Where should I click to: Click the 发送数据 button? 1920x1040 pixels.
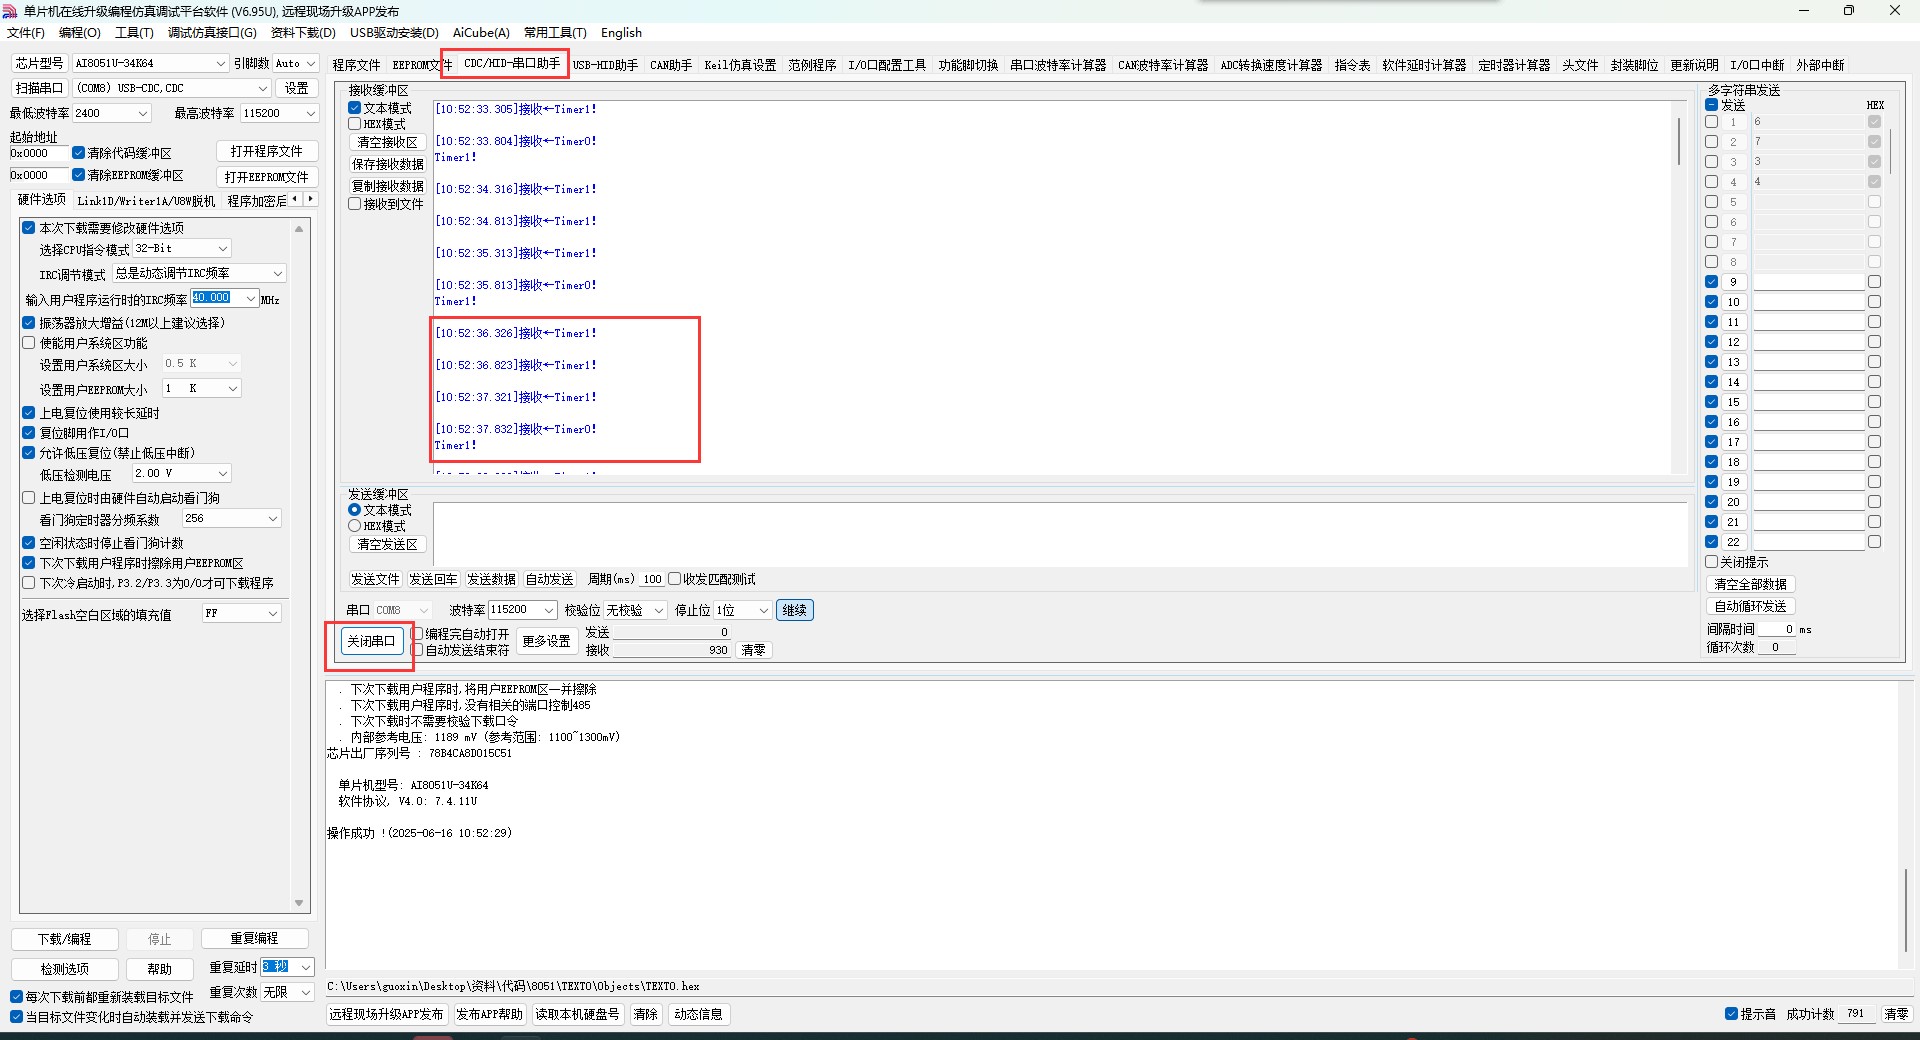(x=491, y=579)
